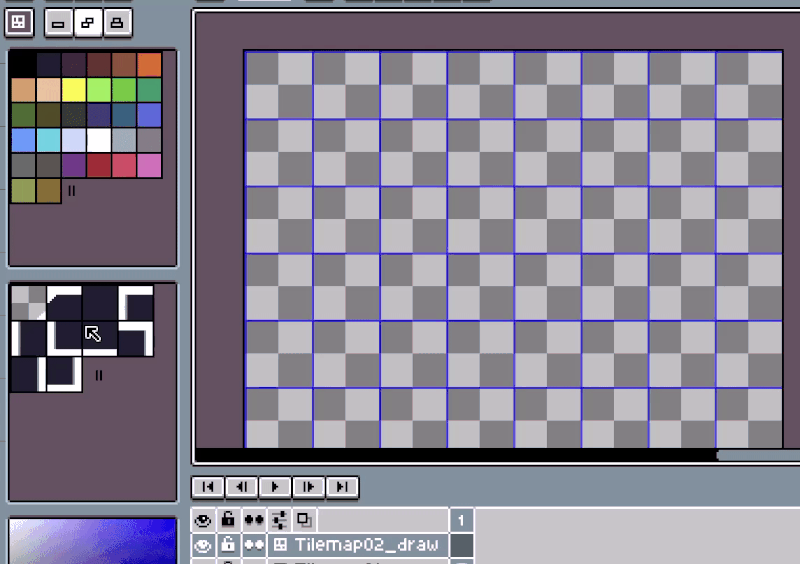The width and height of the screenshot is (800, 564).
Task: Toggle the lock for all layers in the header
Action: [x=229, y=520]
